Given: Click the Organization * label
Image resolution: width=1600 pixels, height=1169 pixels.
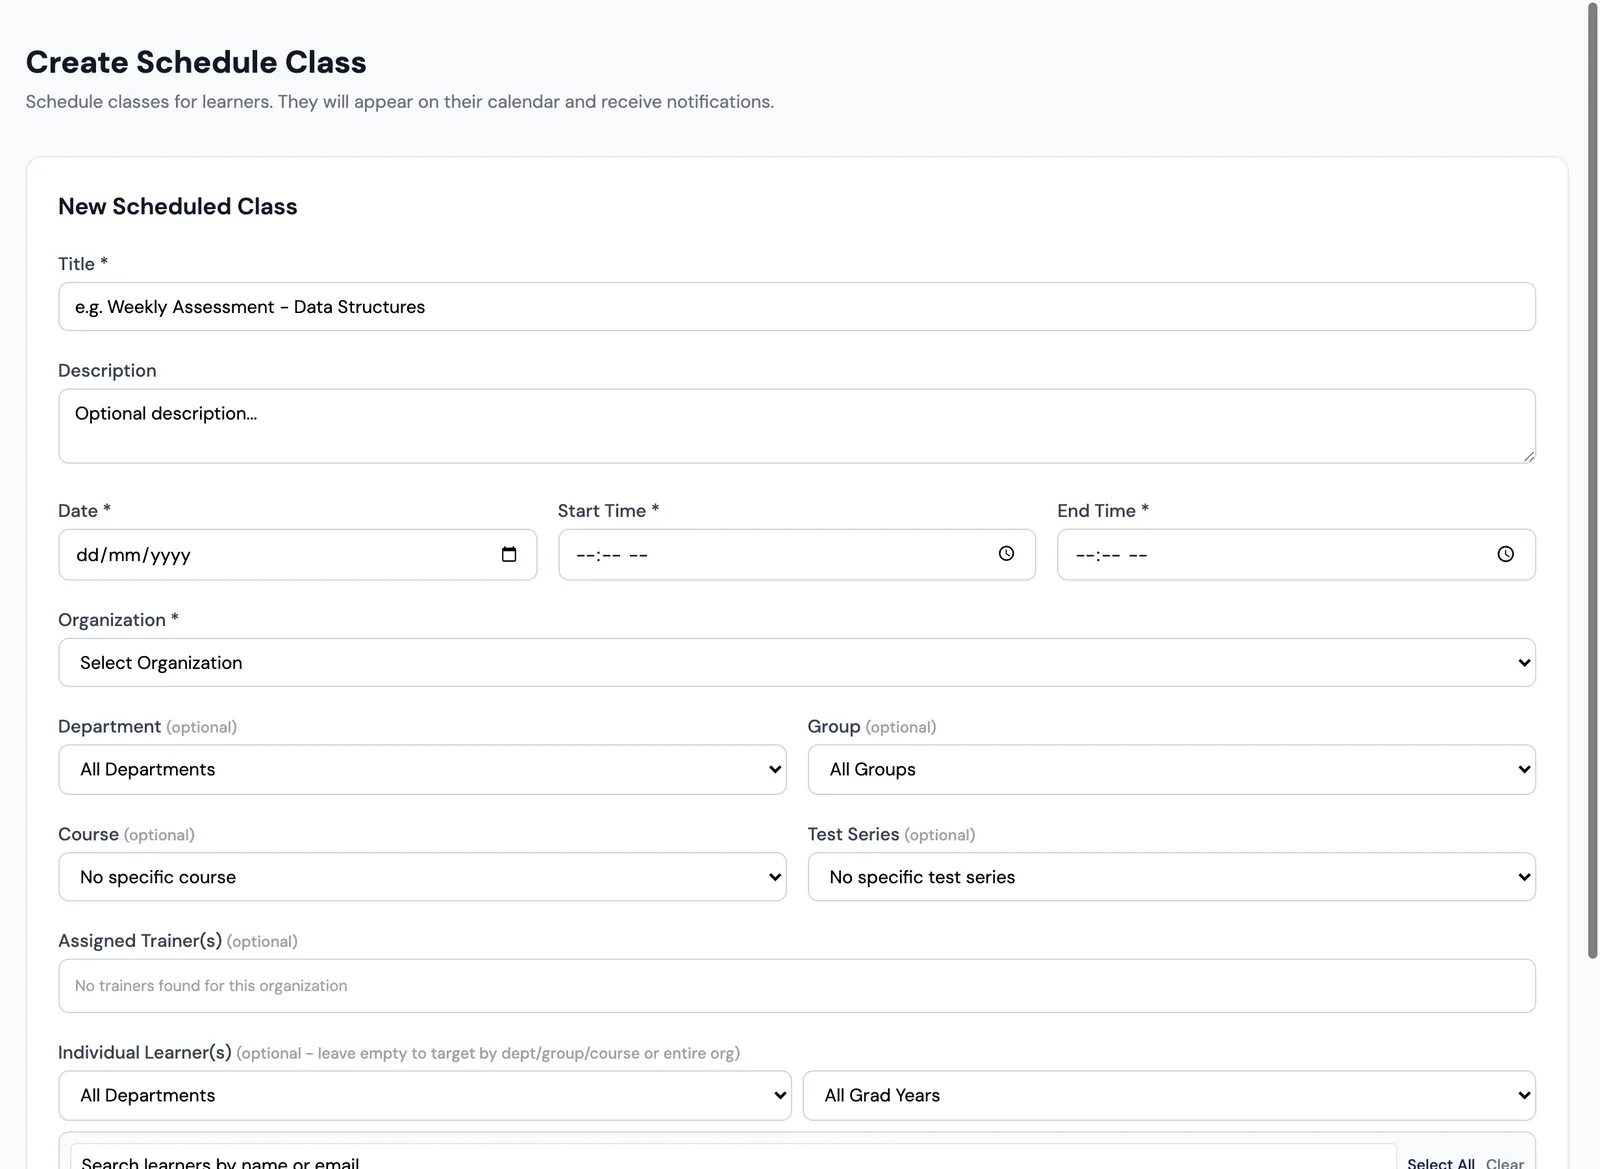Looking at the screenshot, I should 118,620.
